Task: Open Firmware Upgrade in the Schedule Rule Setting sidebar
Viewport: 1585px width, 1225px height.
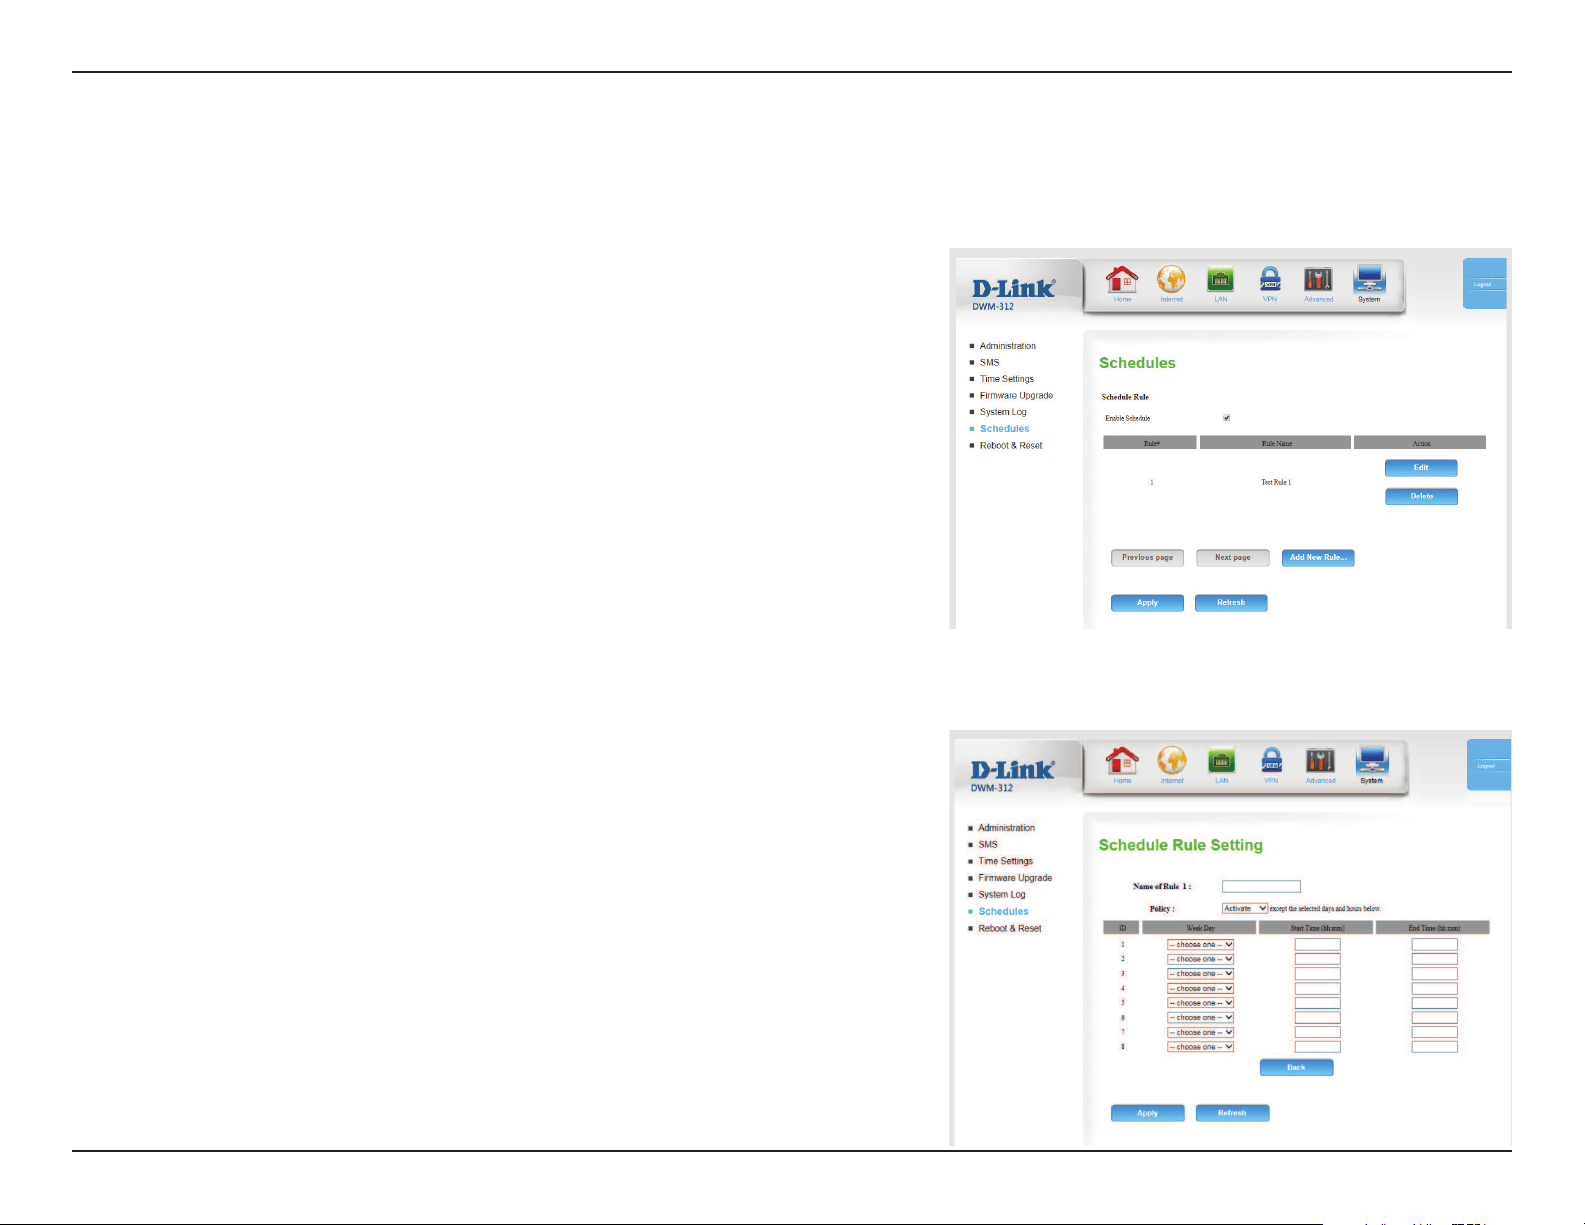Action: tap(1015, 878)
